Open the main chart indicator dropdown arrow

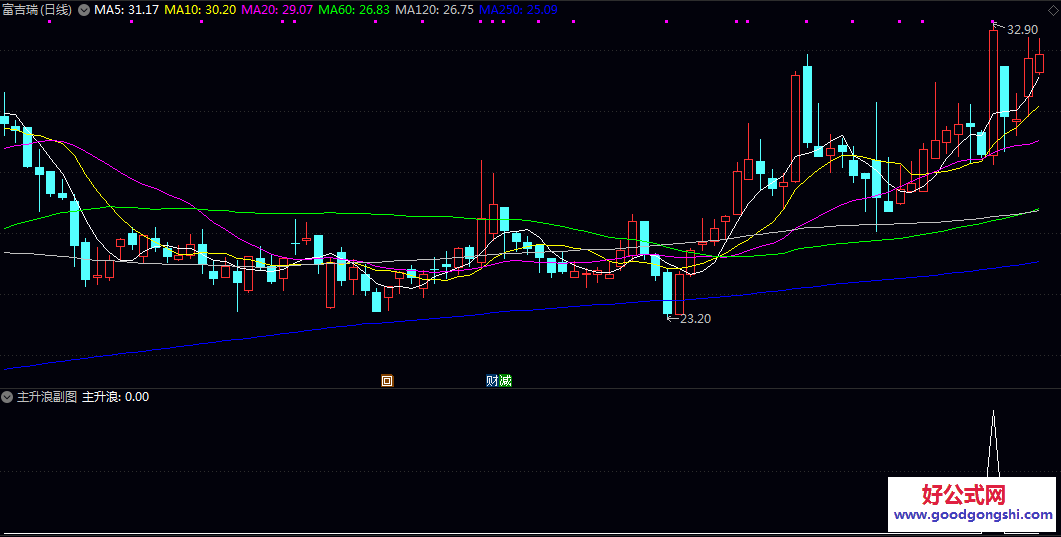tap(83, 9)
